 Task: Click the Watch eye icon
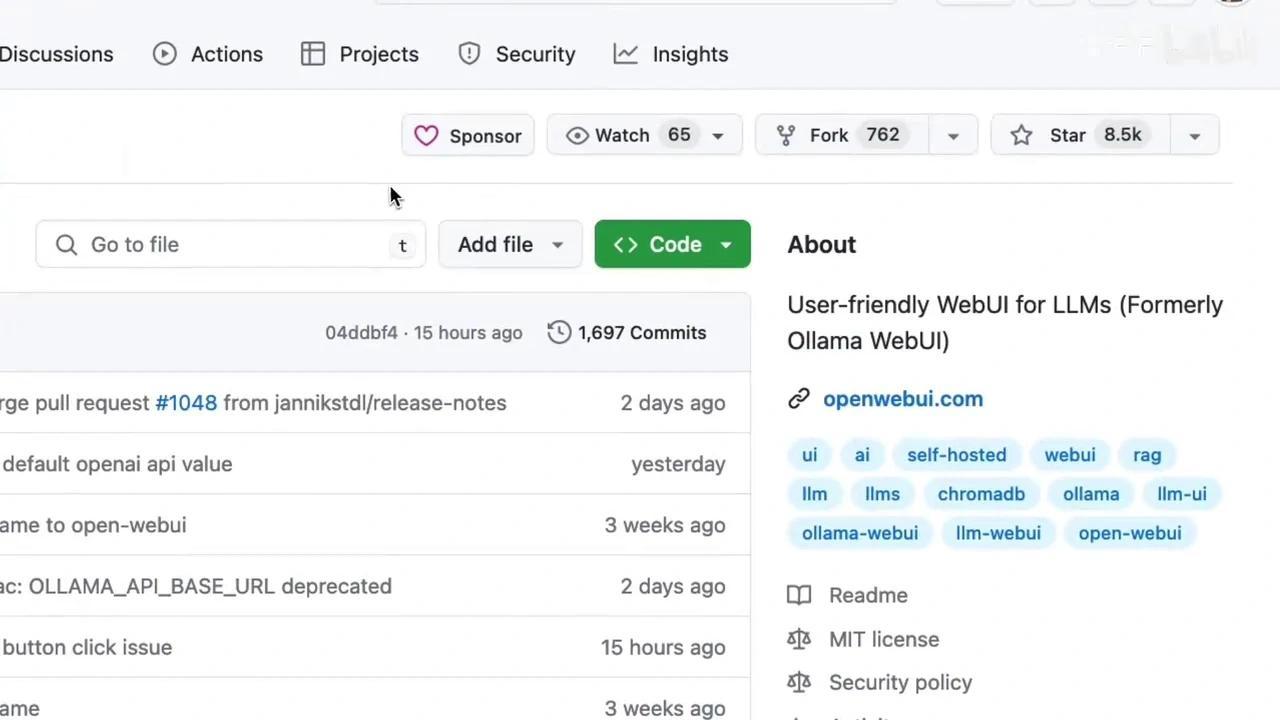(577, 136)
